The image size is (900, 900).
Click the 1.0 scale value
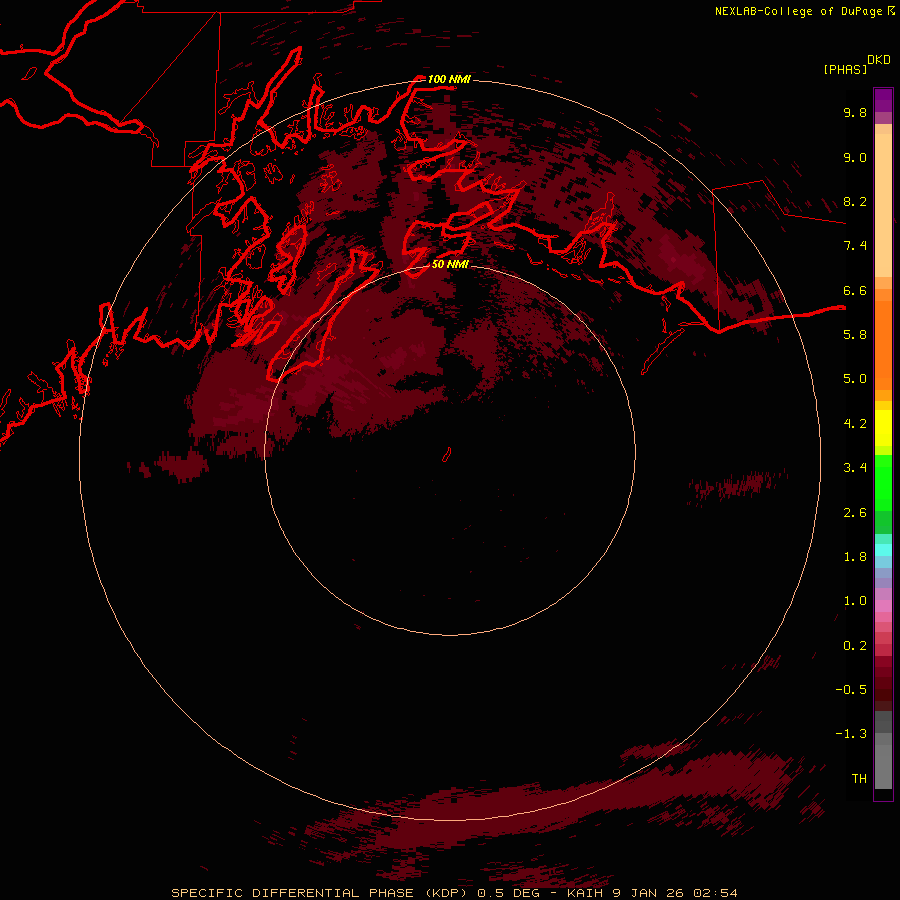point(855,601)
